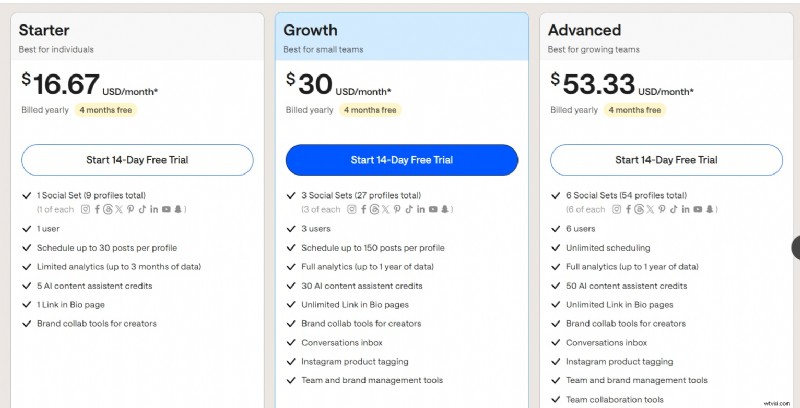
Task: Click the dark circle at right edge
Action: pyautogui.click(x=796, y=247)
